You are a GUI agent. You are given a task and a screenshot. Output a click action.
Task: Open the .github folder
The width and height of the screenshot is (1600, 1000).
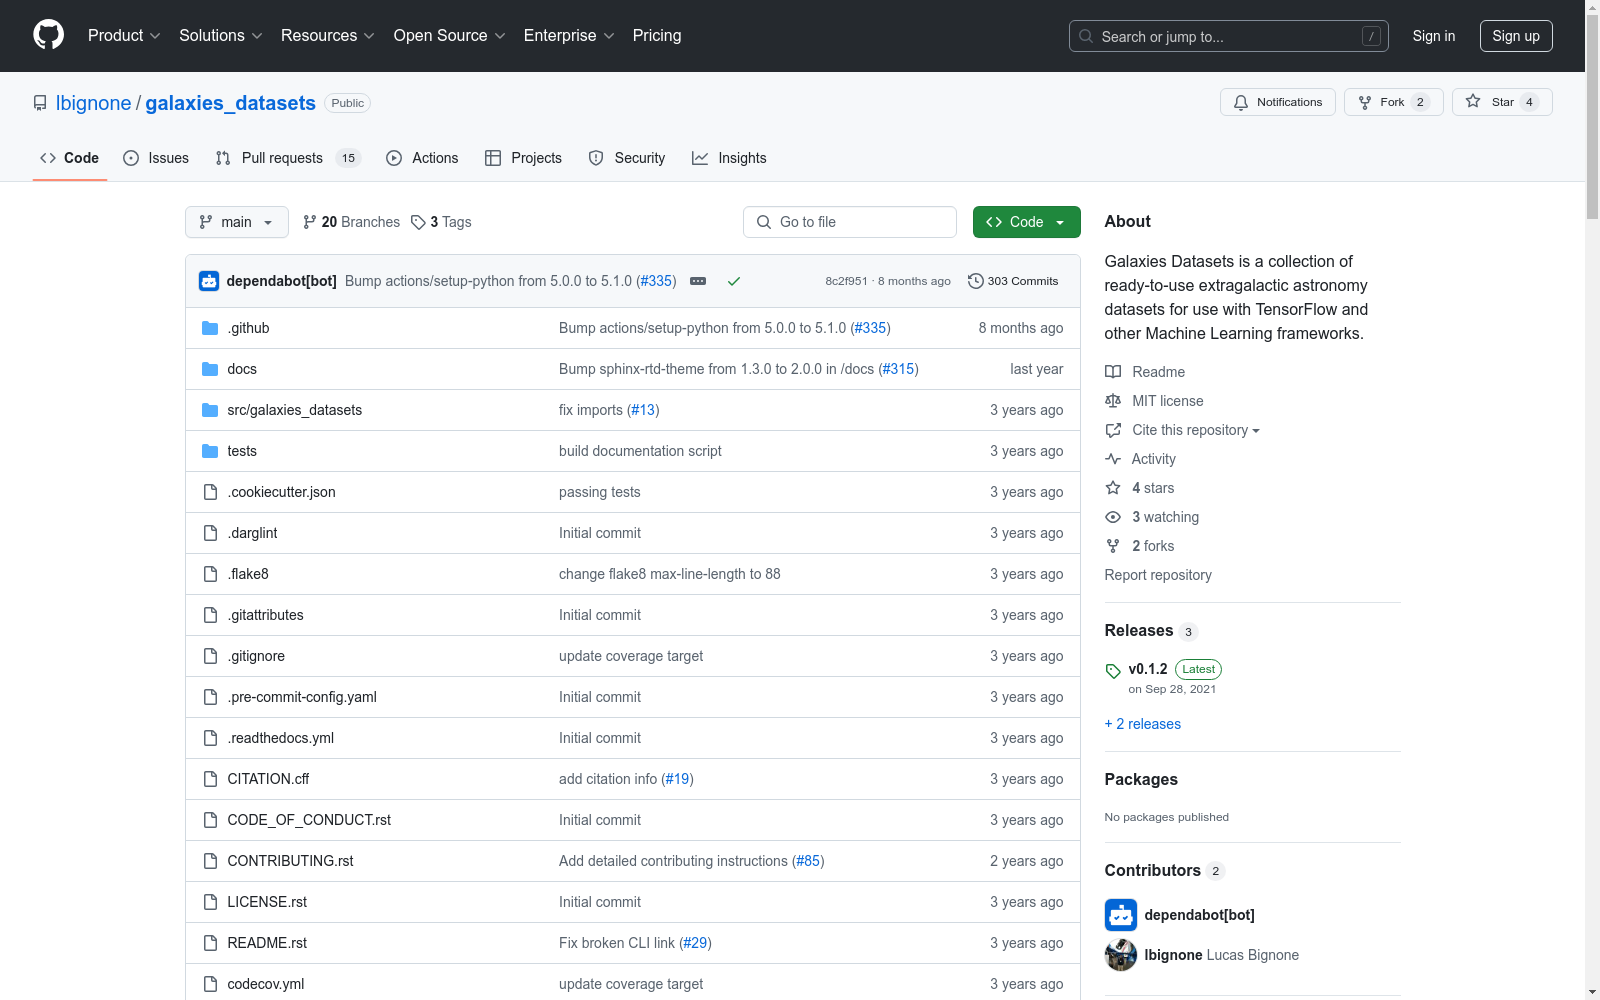248,328
